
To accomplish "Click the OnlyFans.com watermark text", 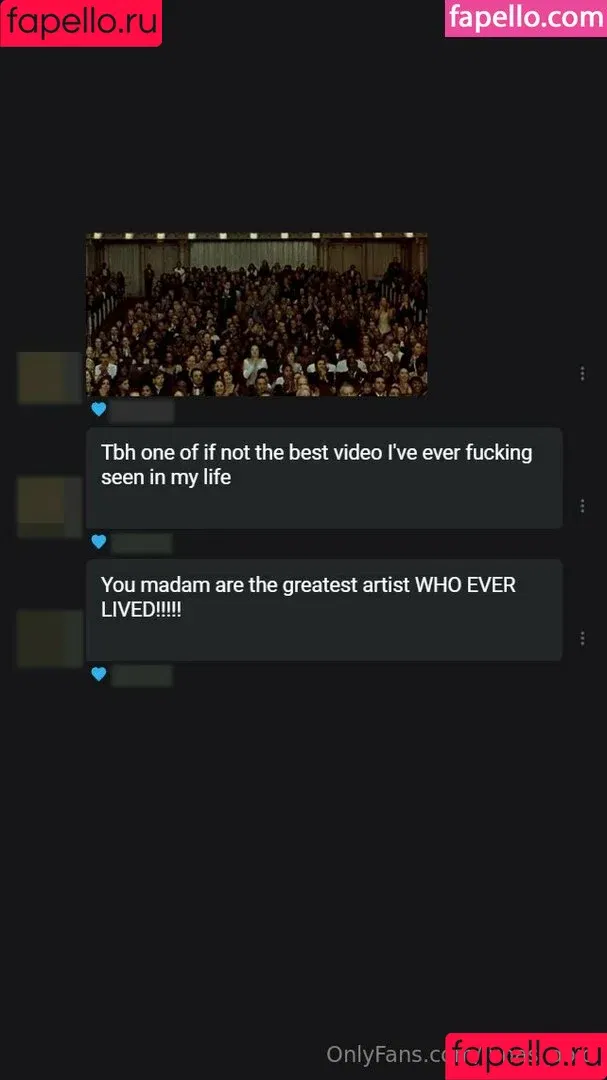I will [x=386, y=1053].
